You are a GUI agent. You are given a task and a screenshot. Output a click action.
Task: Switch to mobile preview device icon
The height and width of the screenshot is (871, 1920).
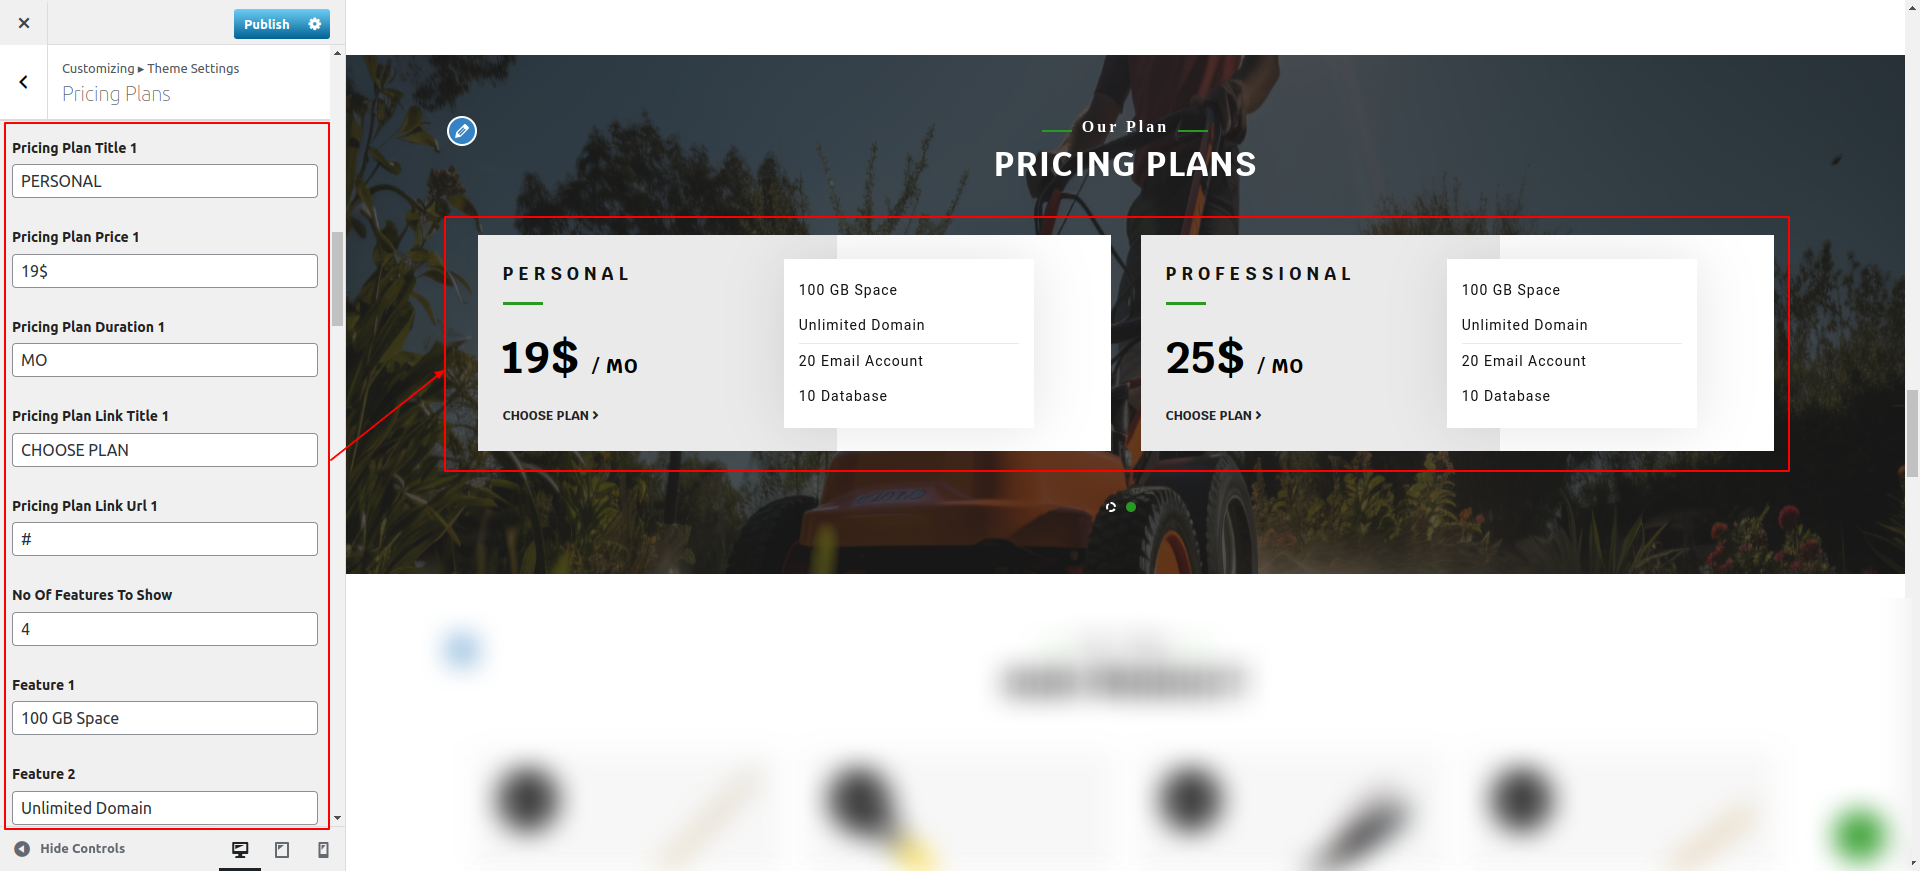(323, 850)
